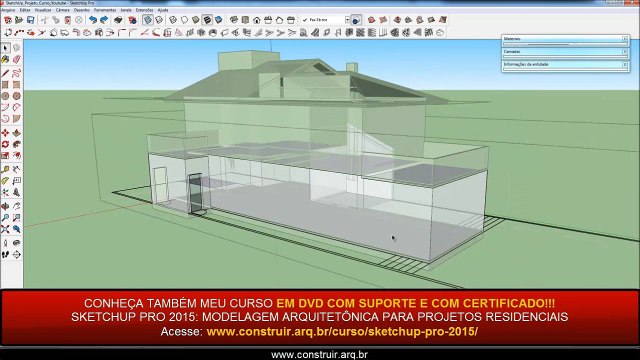Image resolution: width=640 pixels, height=360 pixels.
Task: Select the dark door in the model
Action: pos(196,193)
